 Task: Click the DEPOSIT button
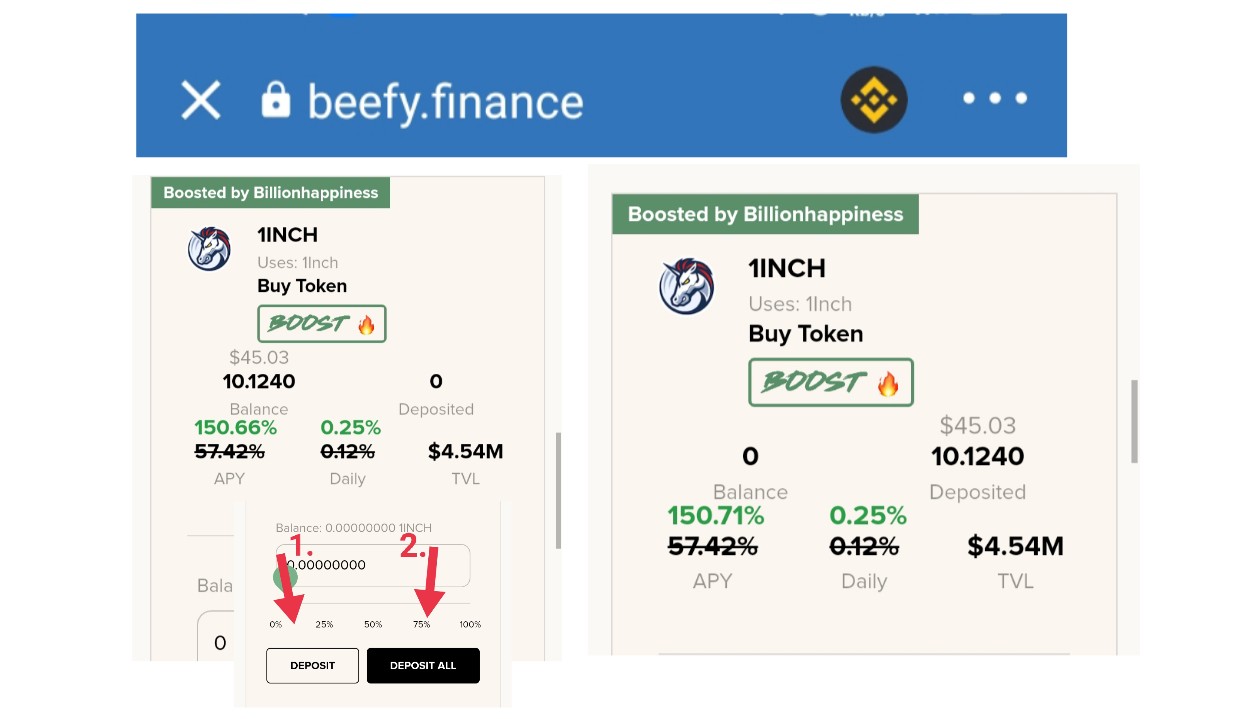tap(312, 665)
